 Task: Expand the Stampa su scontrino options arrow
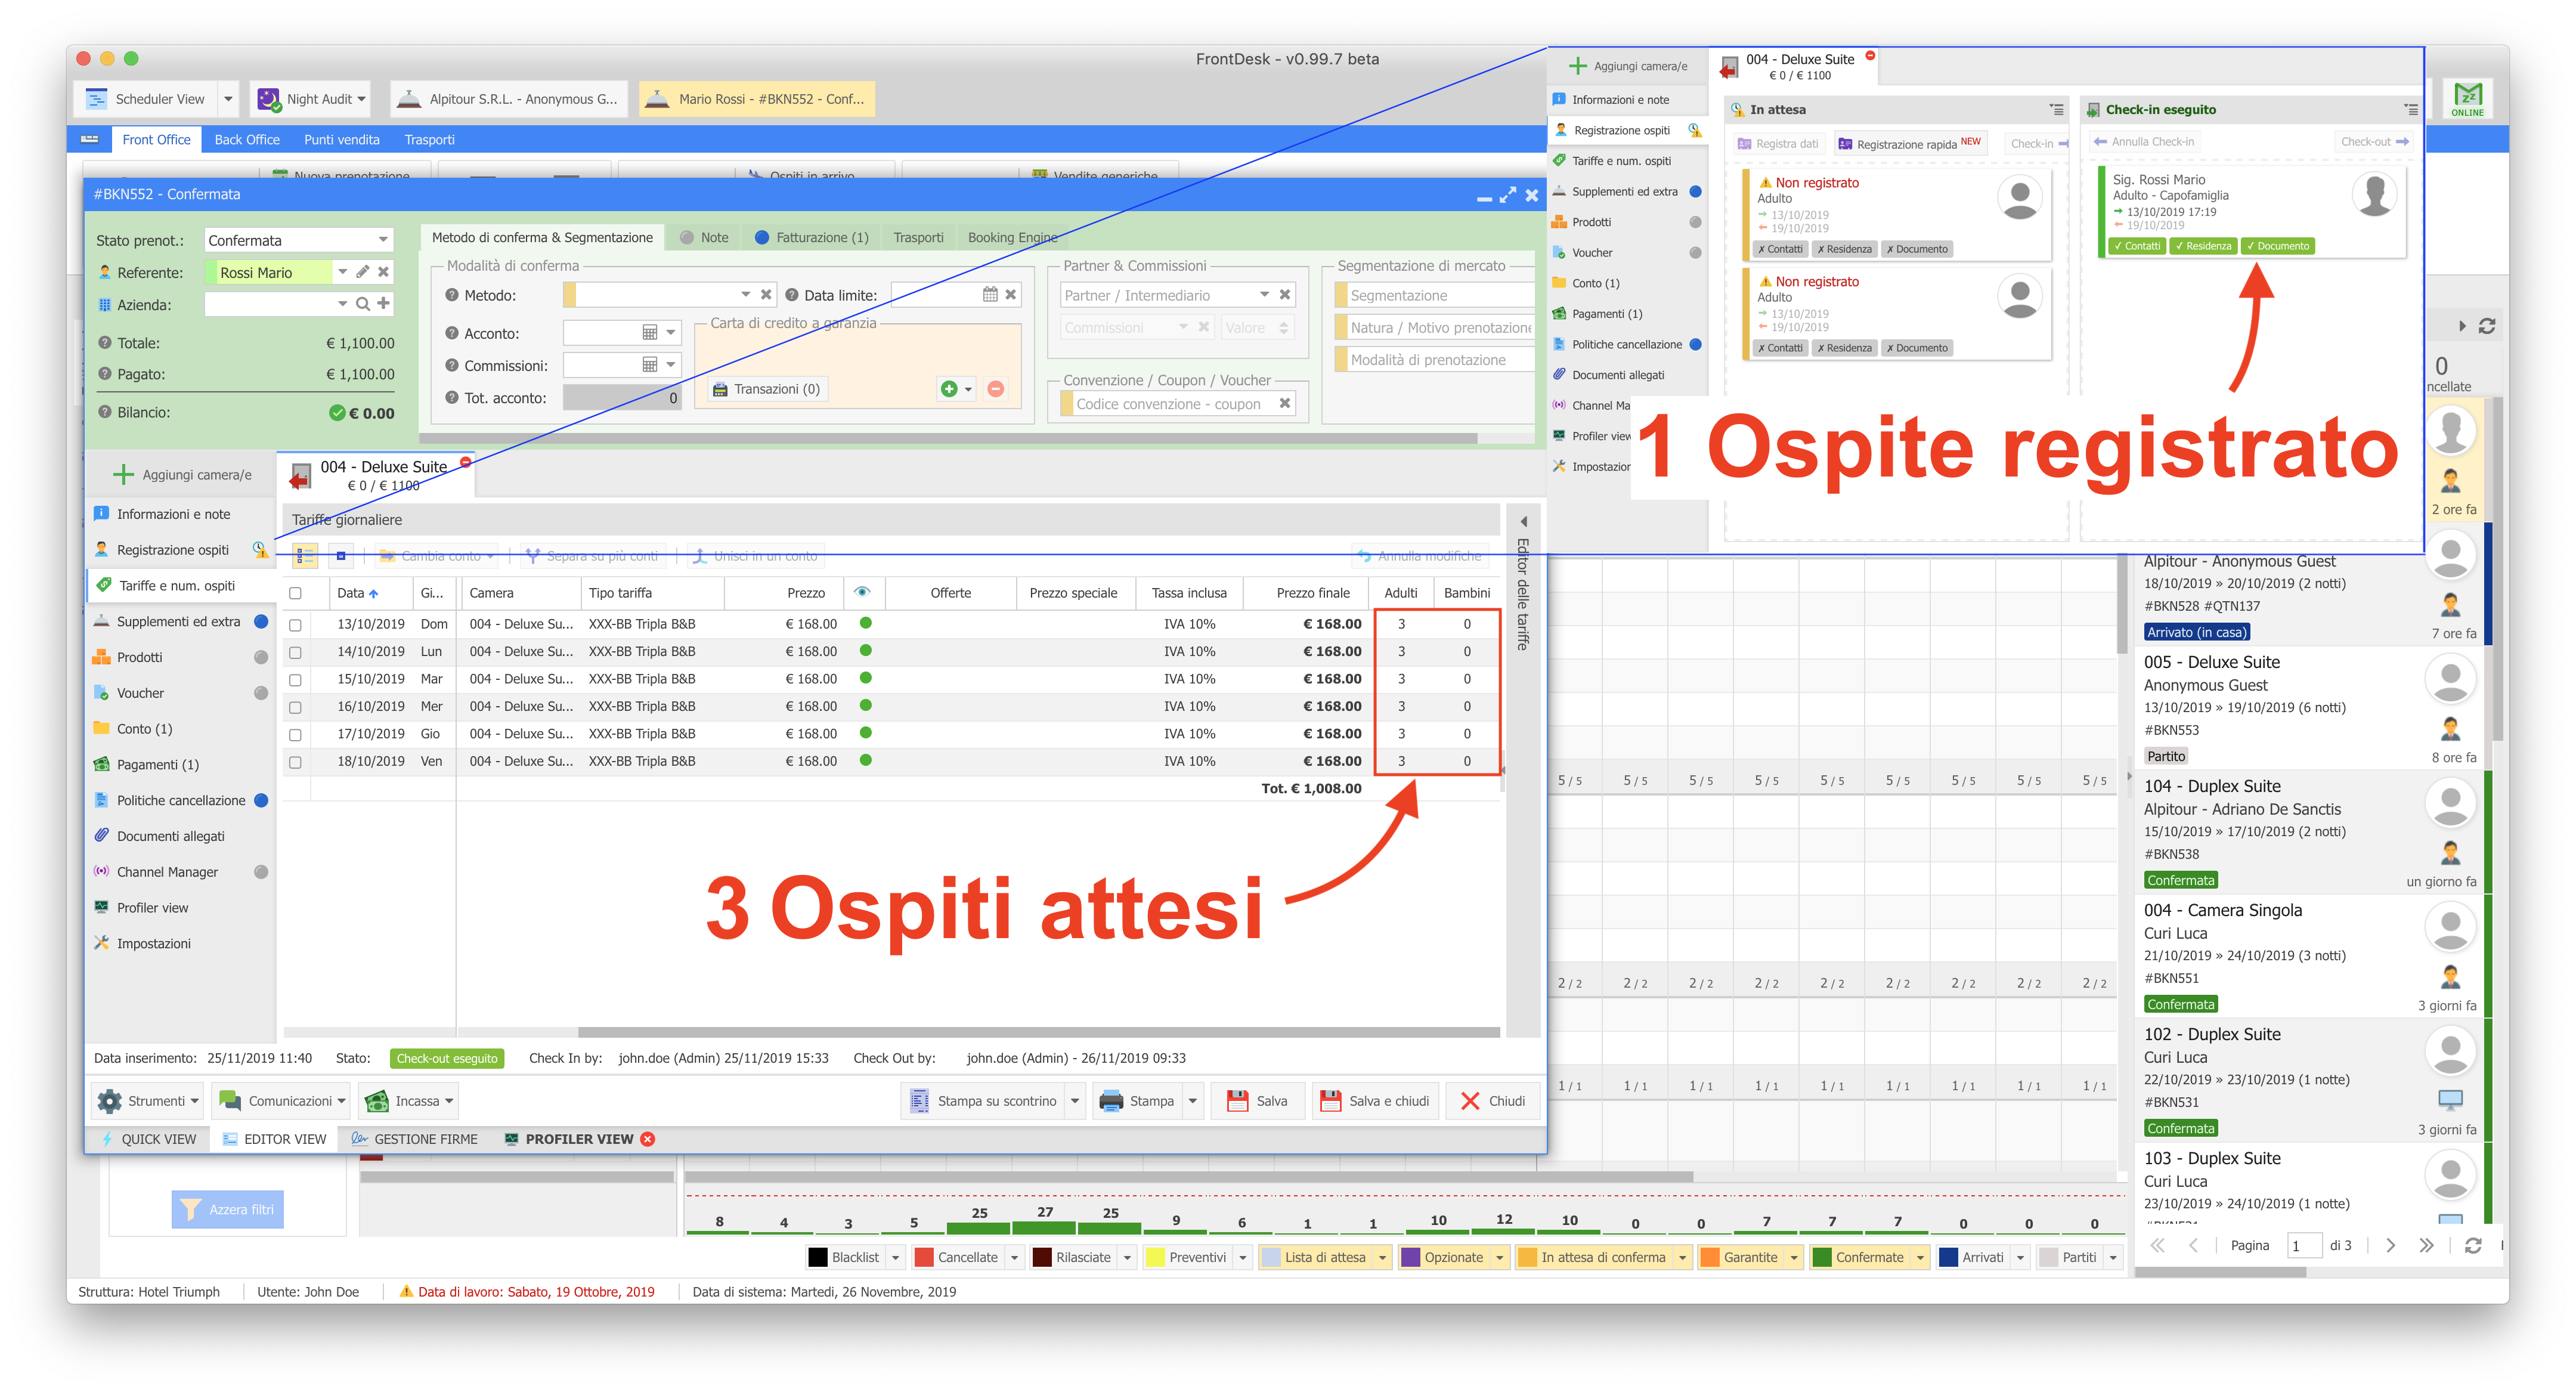[1075, 1101]
